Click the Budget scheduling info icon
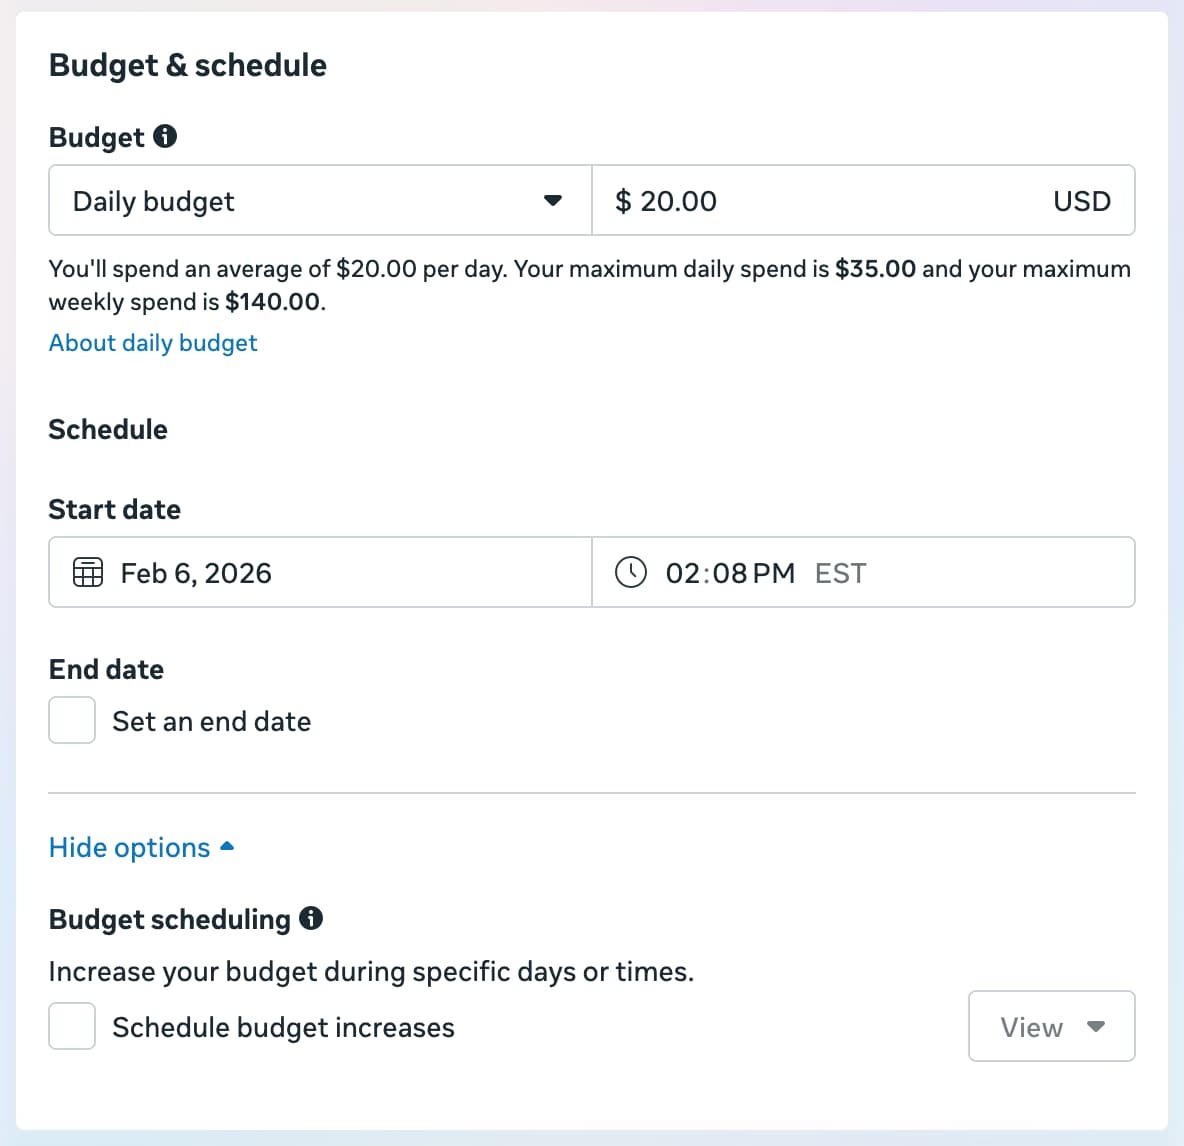Viewport: 1184px width, 1146px height. click(x=312, y=918)
